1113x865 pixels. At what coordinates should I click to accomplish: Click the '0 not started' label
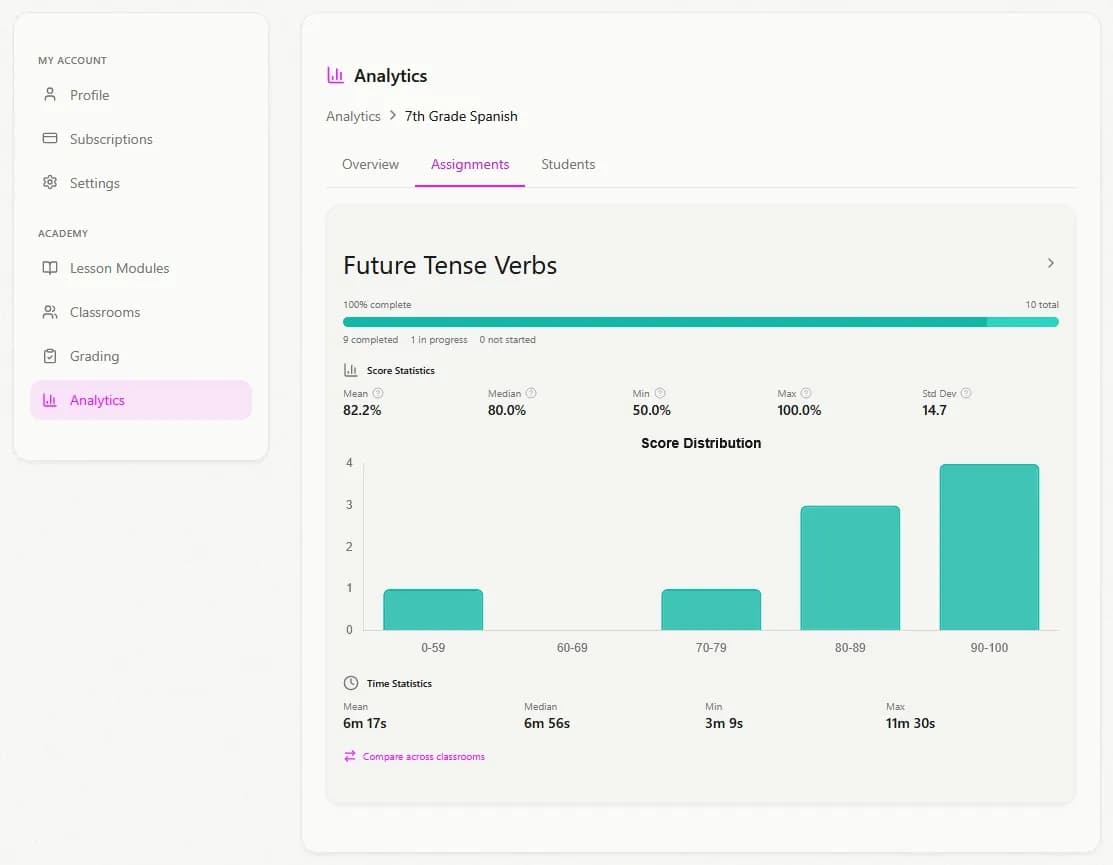pos(508,340)
